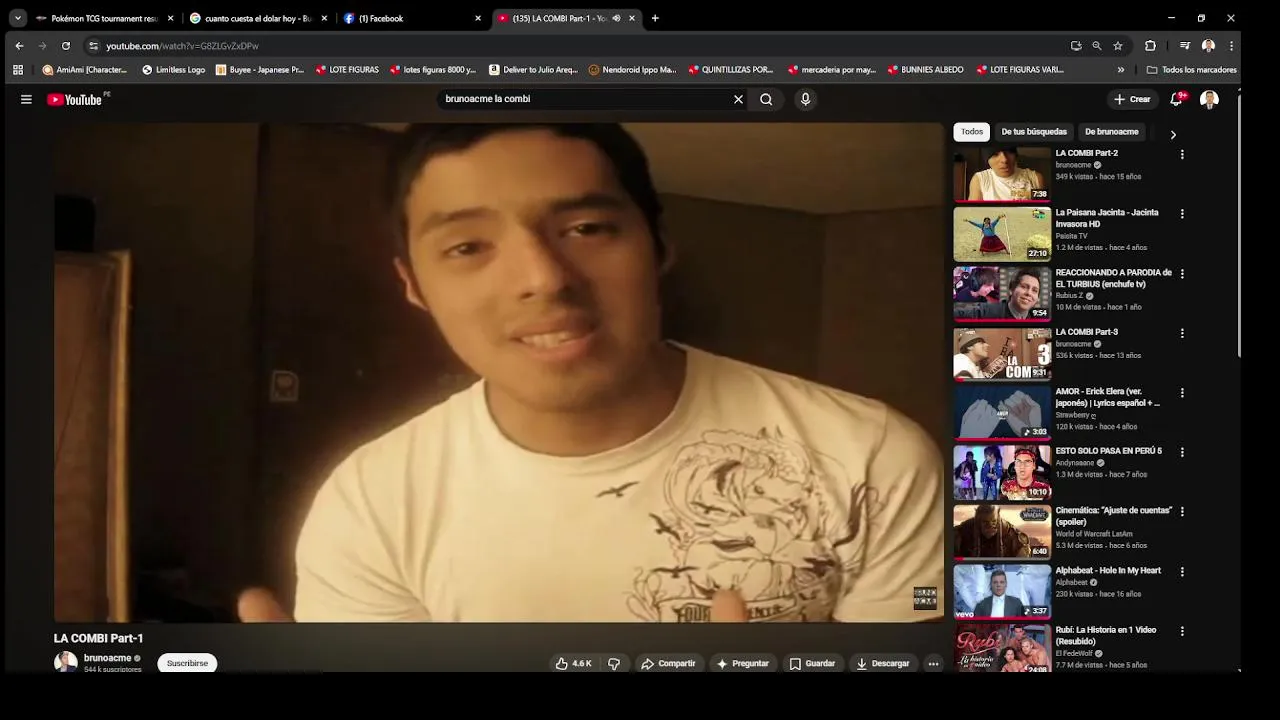Click the Crear create button
This screenshot has height=720, width=1280.
pyautogui.click(x=1132, y=99)
